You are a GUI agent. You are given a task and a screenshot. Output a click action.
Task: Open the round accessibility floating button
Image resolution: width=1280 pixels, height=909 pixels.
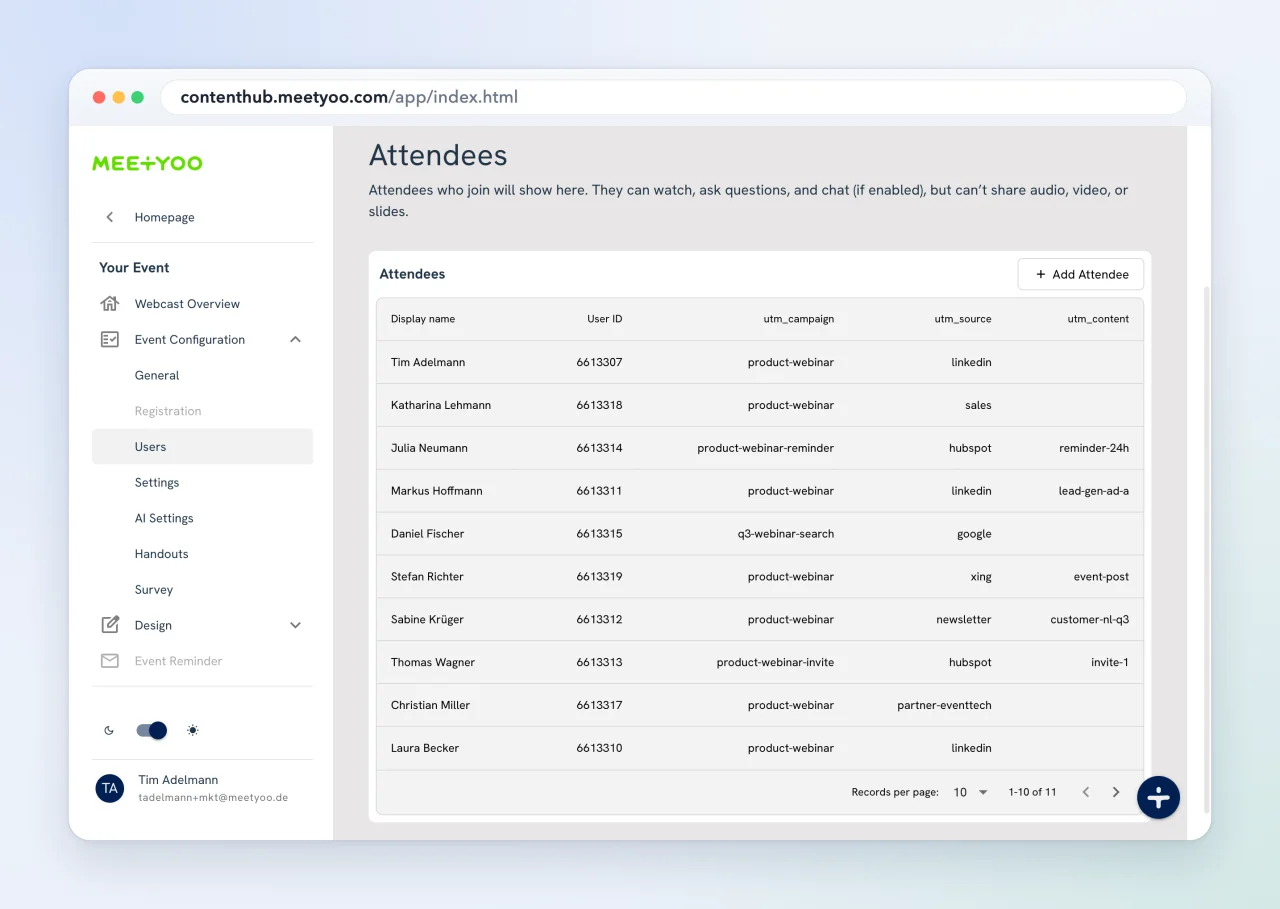click(x=1158, y=797)
